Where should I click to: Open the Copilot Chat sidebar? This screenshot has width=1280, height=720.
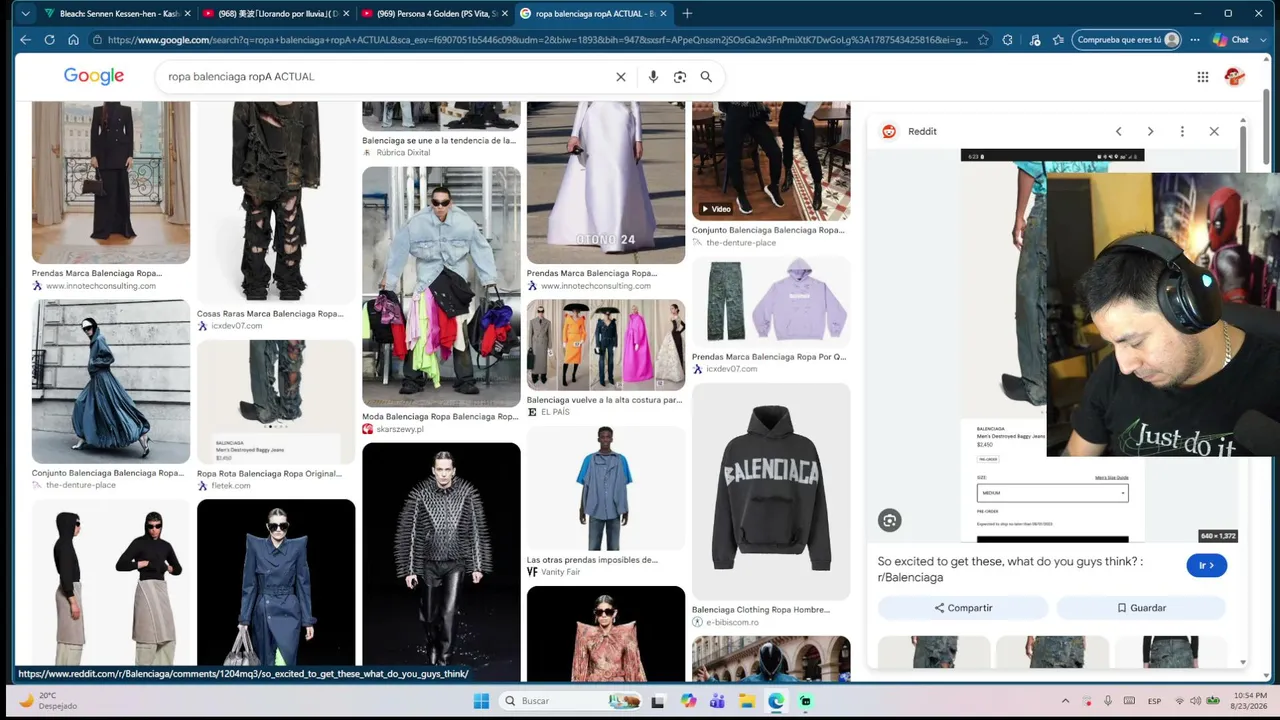coord(1231,40)
